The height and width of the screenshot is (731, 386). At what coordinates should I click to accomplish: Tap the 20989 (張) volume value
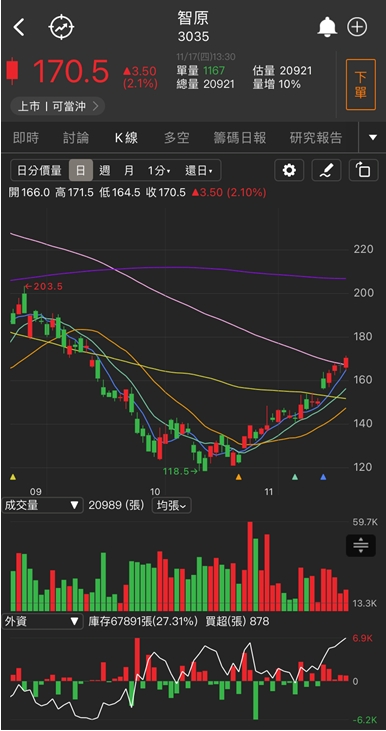[117, 505]
